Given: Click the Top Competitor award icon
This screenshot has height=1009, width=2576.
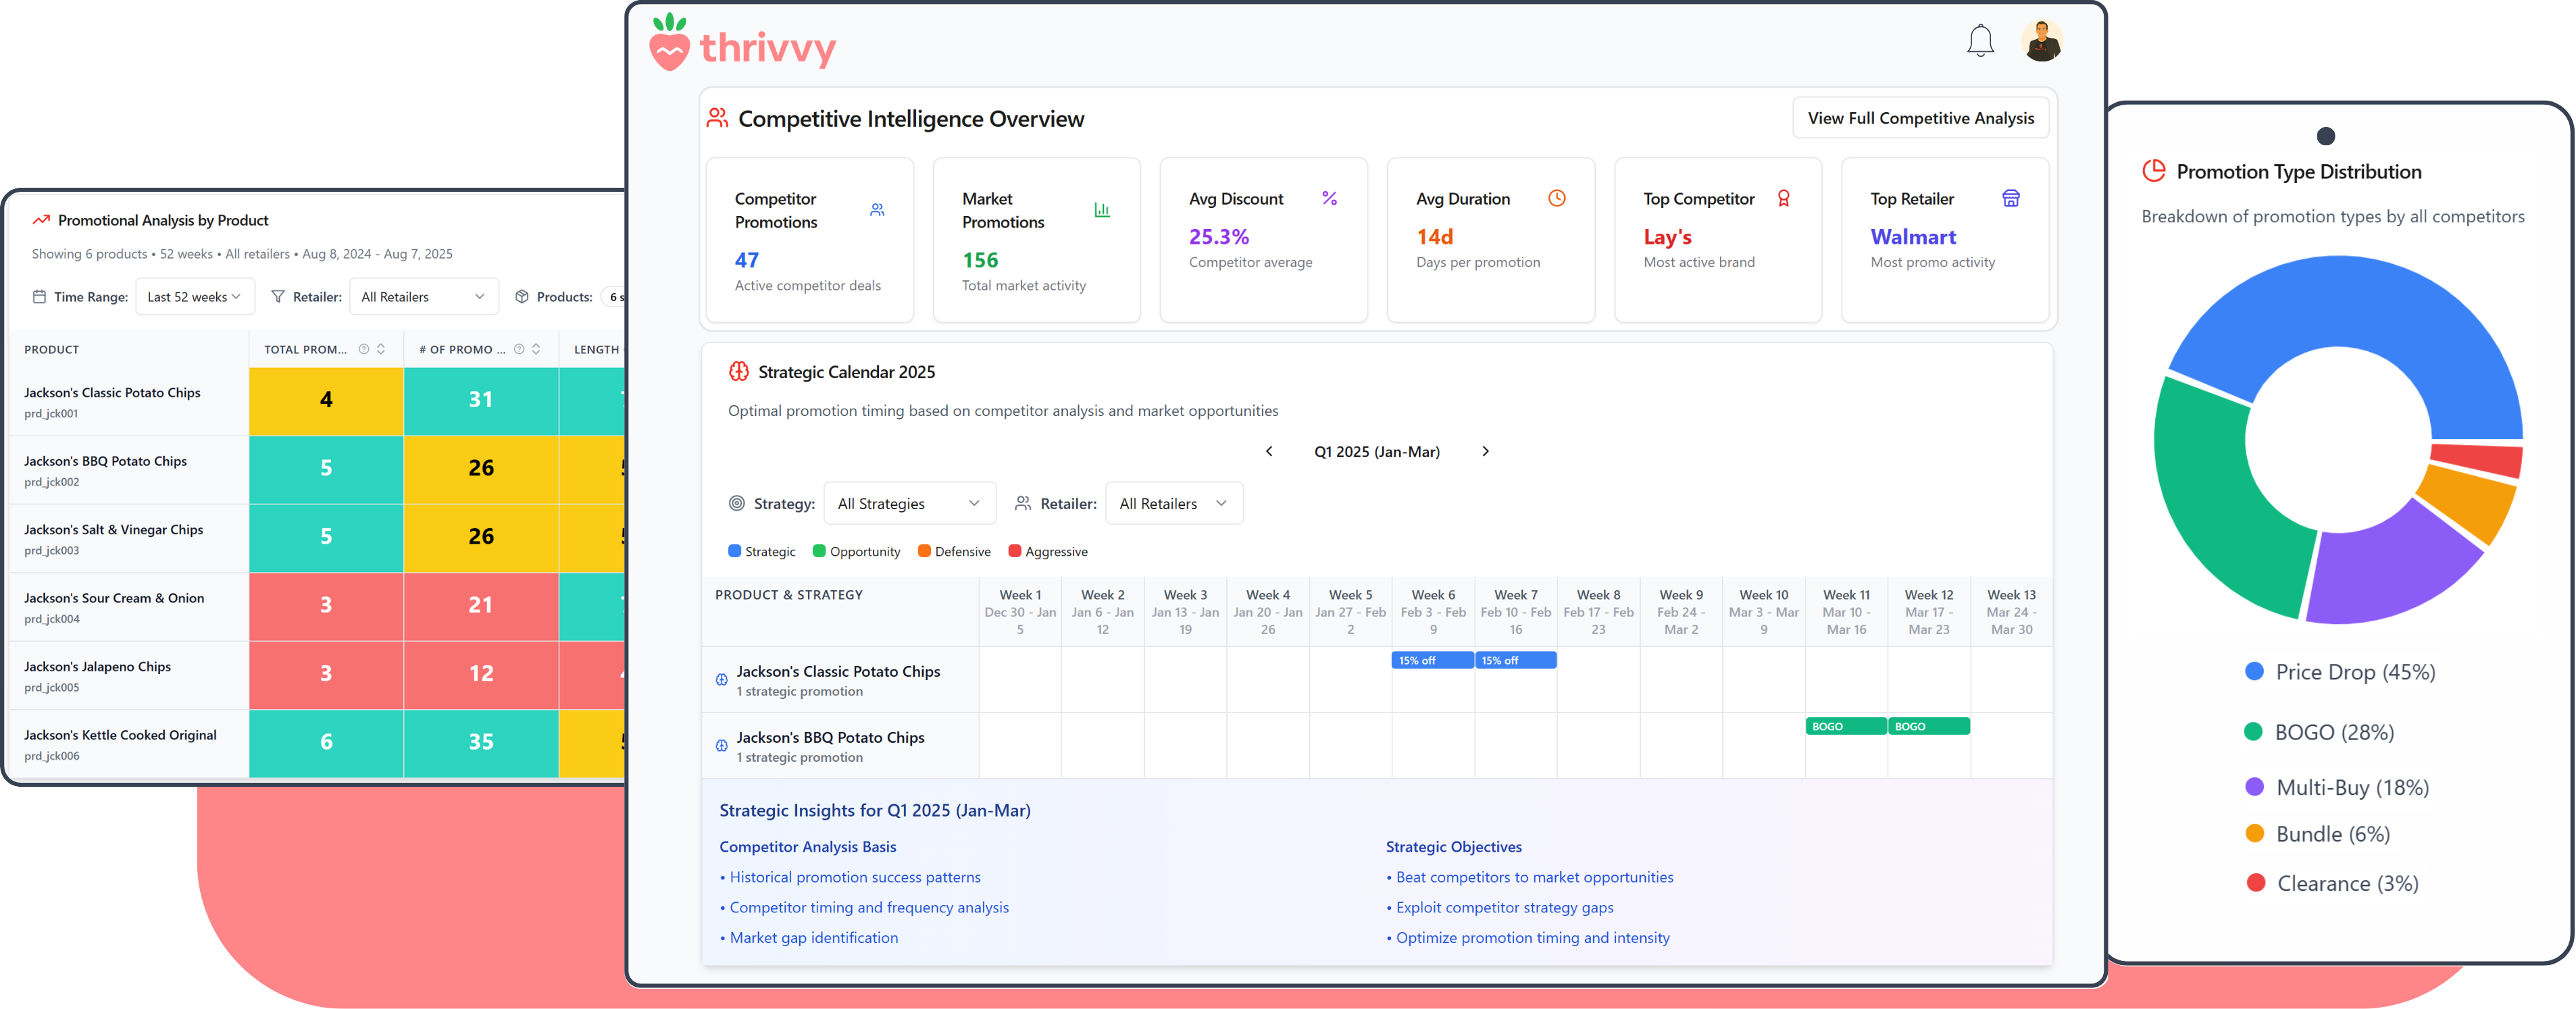Looking at the screenshot, I should point(1783,198).
